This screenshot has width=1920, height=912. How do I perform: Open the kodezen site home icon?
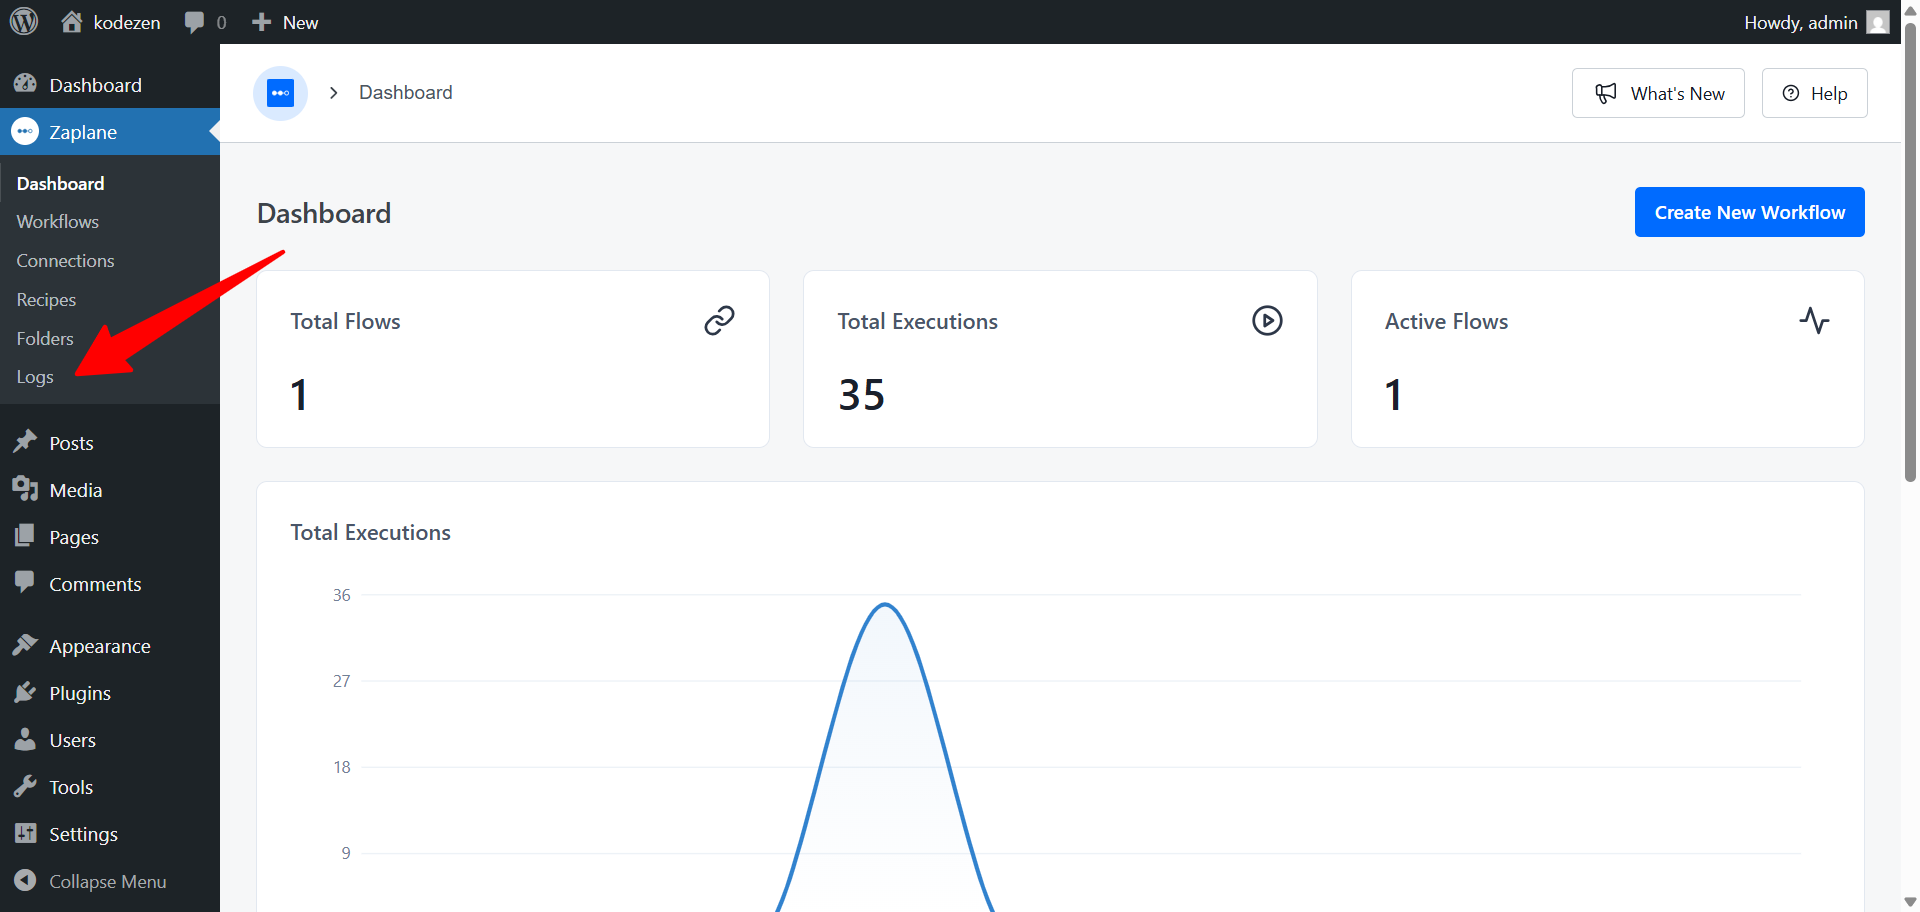tap(72, 22)
